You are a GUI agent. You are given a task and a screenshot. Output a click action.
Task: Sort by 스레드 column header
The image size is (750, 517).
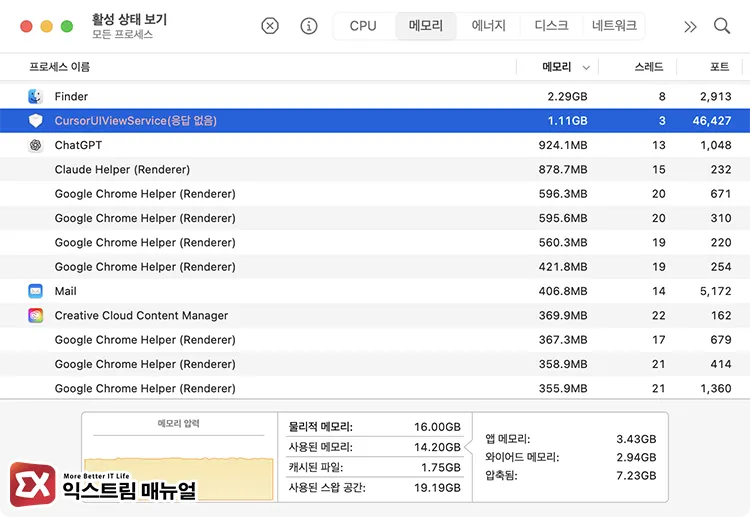click(x=649, y=67)
